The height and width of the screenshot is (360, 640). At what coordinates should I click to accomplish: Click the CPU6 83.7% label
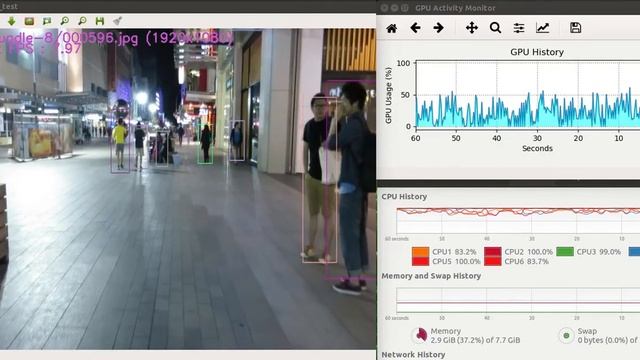coord(527,261)
